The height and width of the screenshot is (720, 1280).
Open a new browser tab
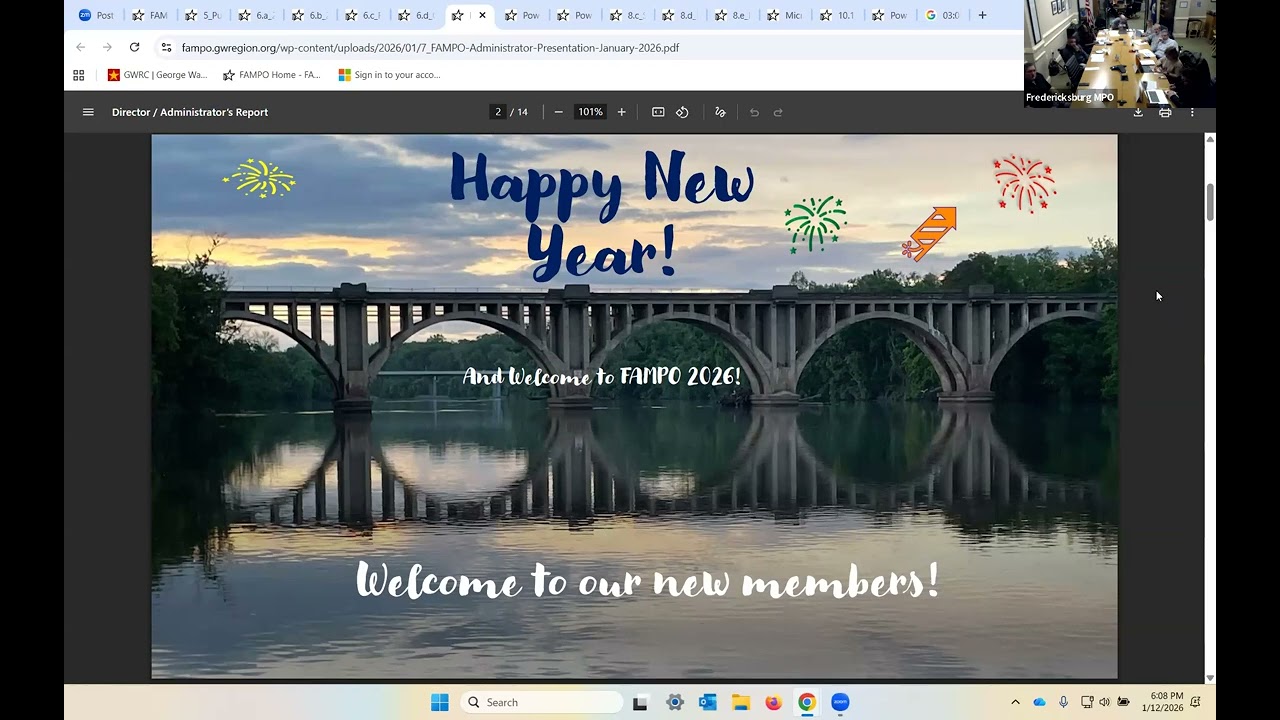[x=982, y=15]
